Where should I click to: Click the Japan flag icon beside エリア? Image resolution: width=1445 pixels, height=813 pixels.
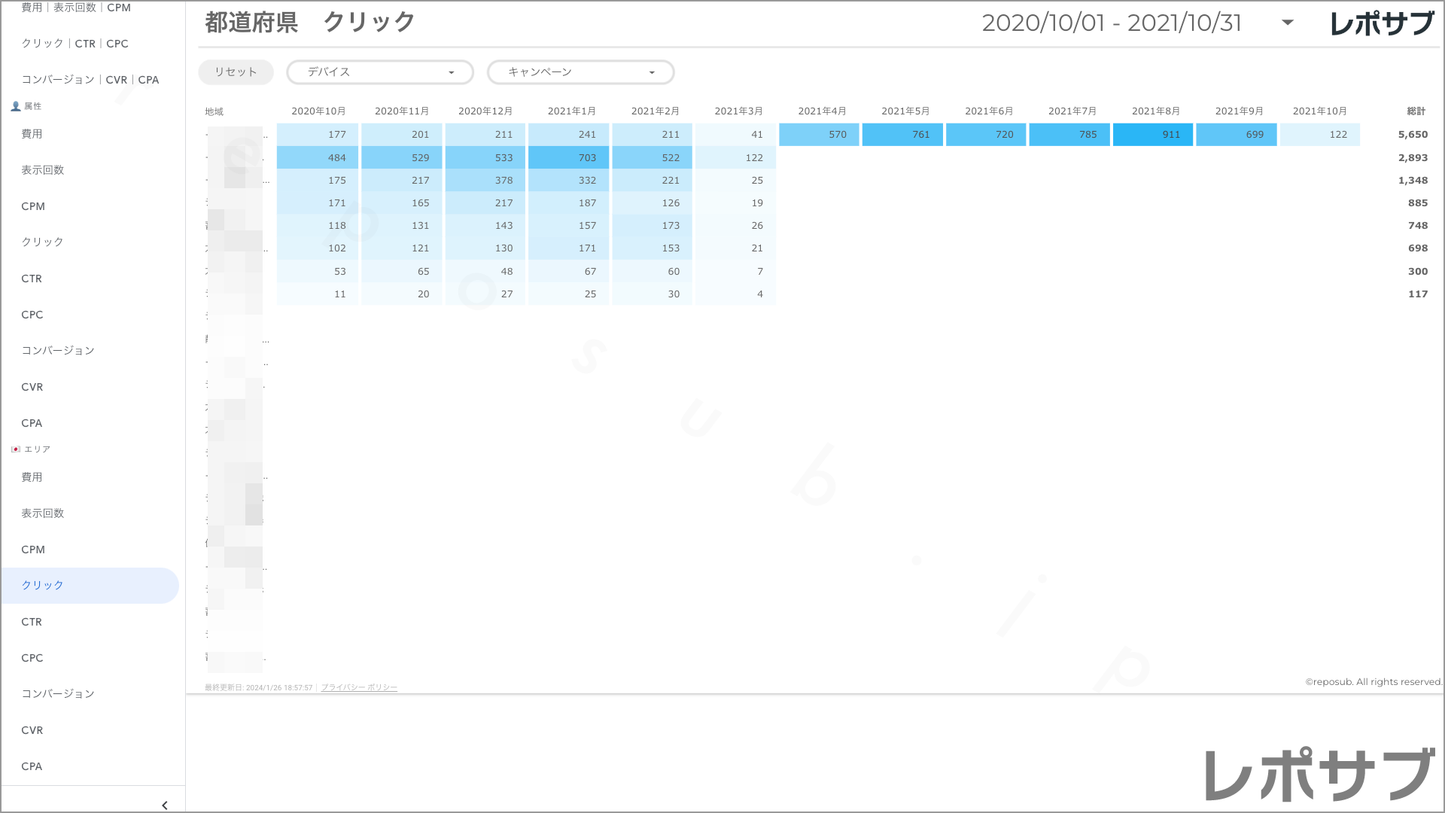point(15,450)
